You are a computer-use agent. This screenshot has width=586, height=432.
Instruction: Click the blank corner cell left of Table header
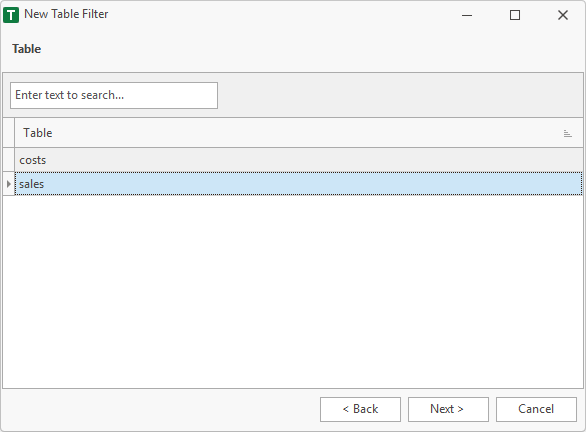point(9,133)
